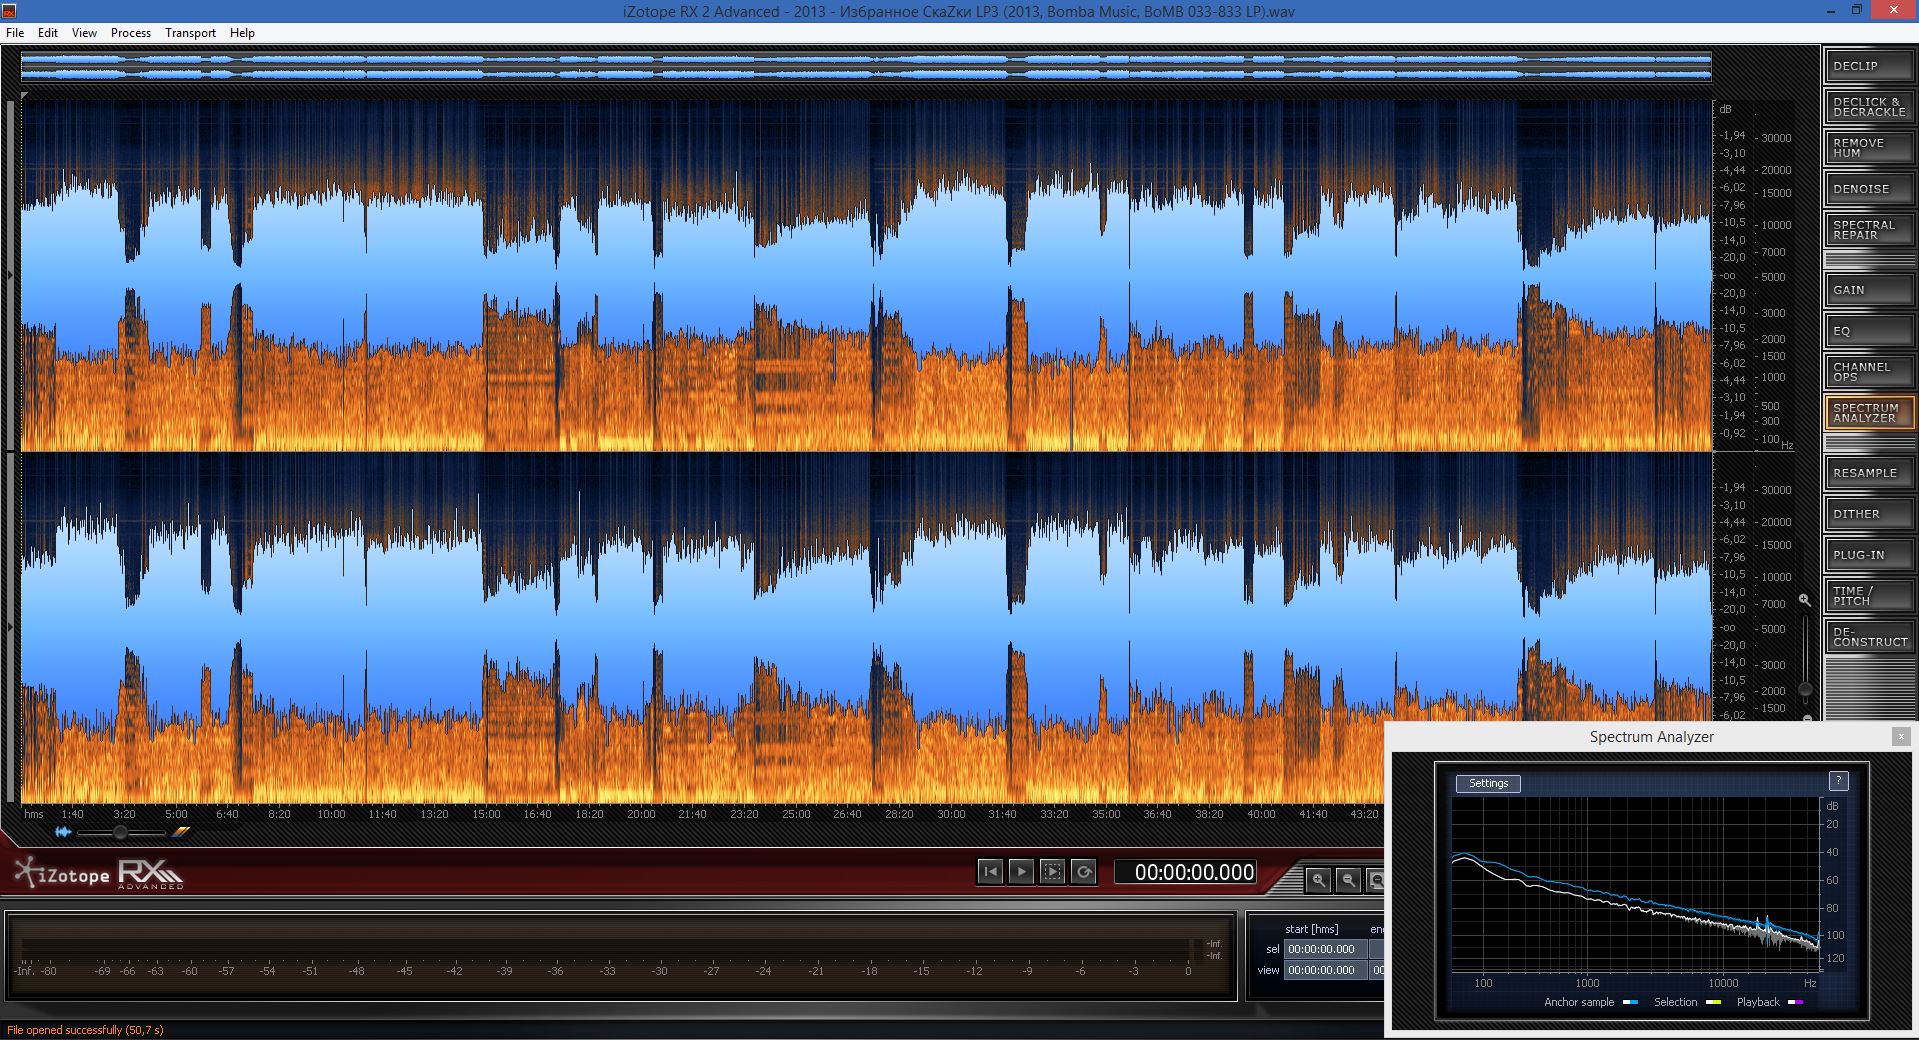Screen dimensions: 1919x1040
Task: Open the View menu
Action: (x=84, y=33)
